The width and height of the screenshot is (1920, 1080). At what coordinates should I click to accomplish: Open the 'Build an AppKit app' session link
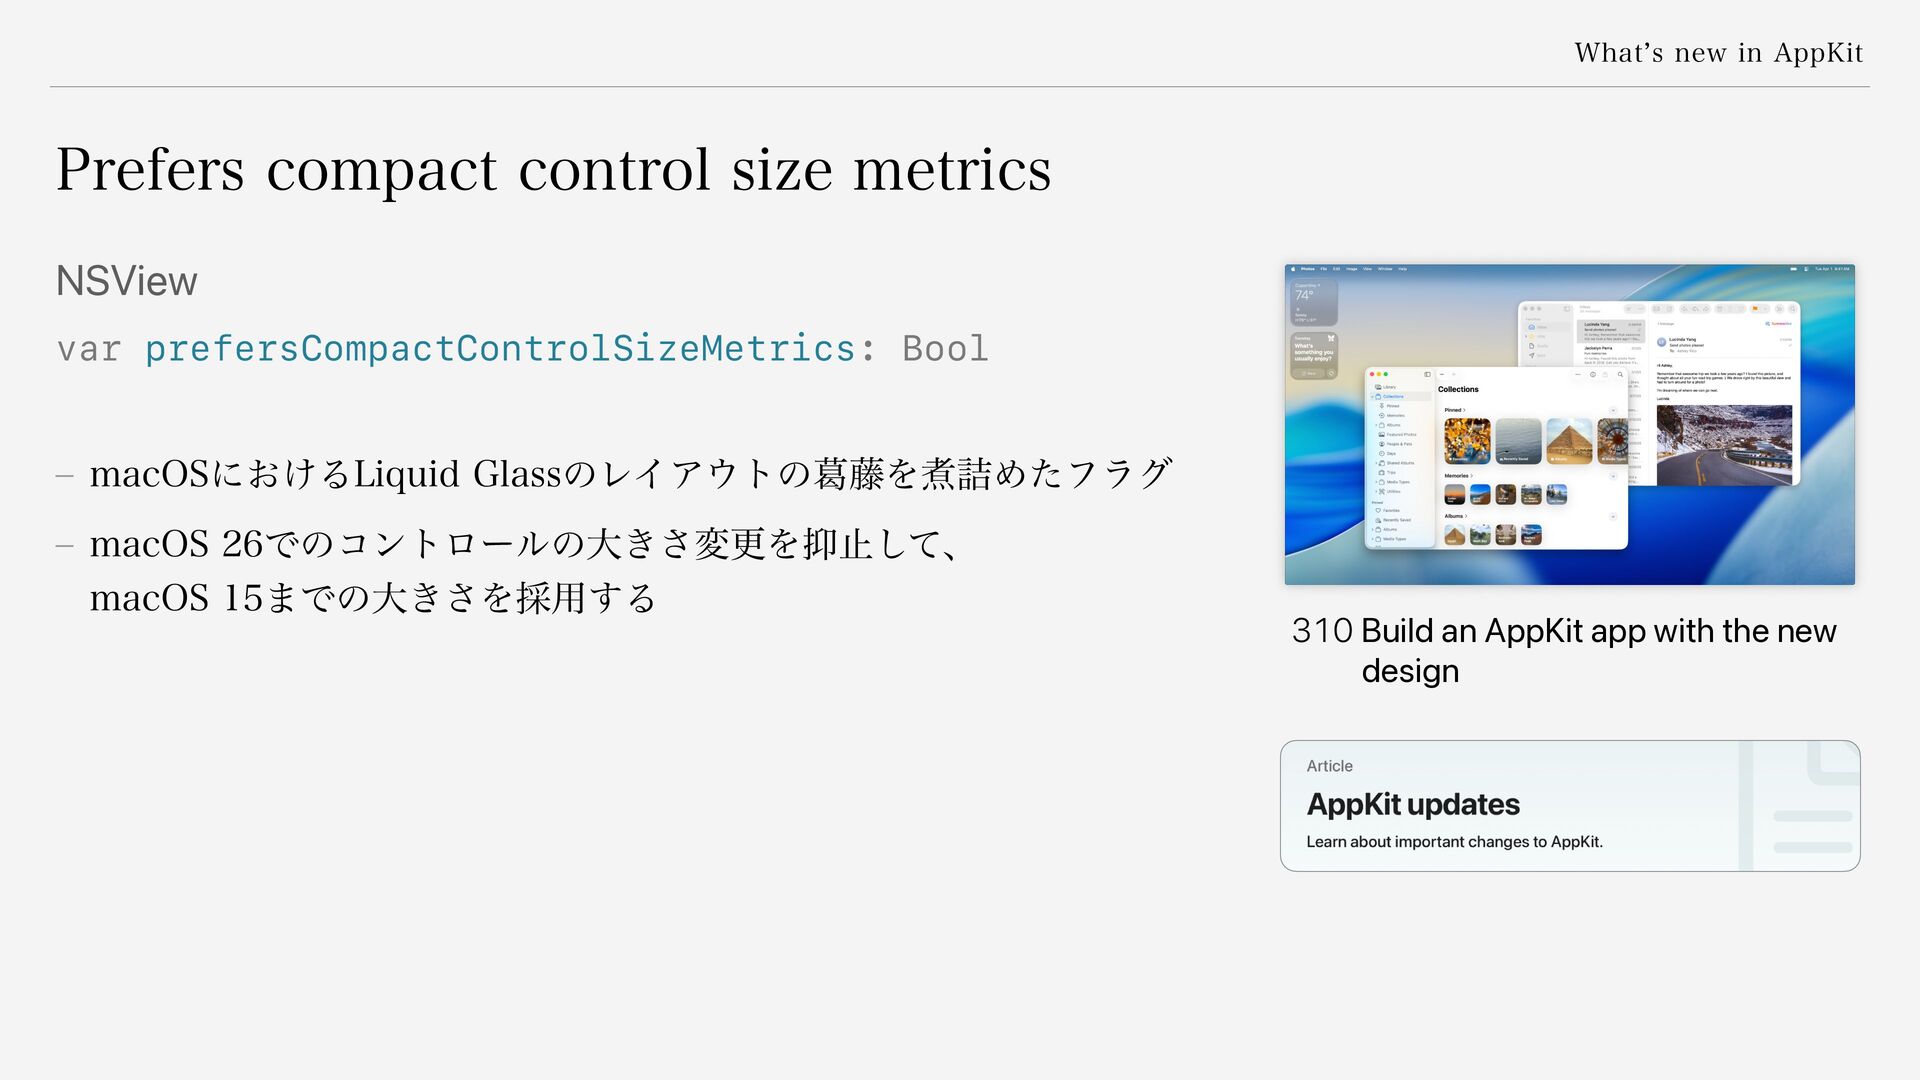point(1564,650)
